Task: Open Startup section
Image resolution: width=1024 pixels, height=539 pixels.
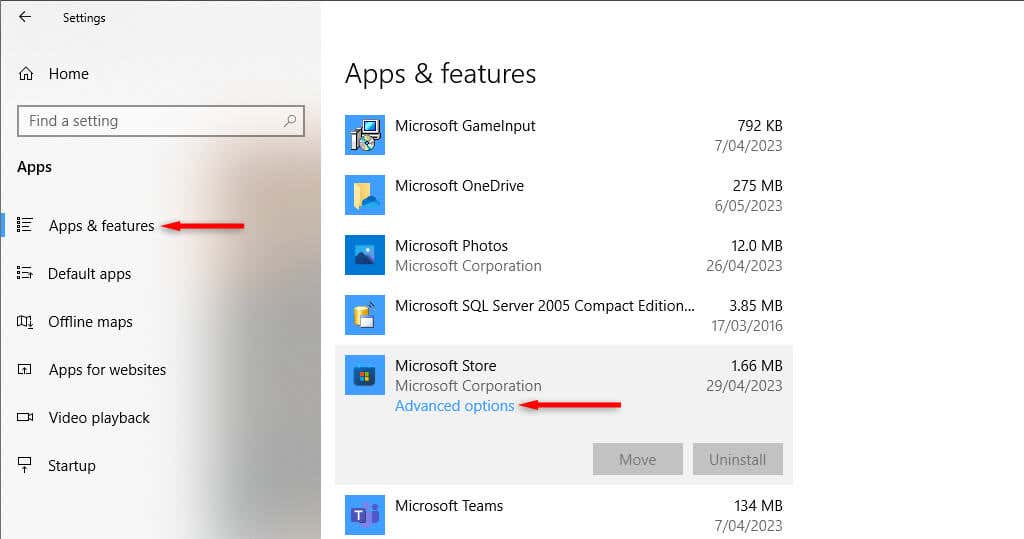Action: pos(72,466)
